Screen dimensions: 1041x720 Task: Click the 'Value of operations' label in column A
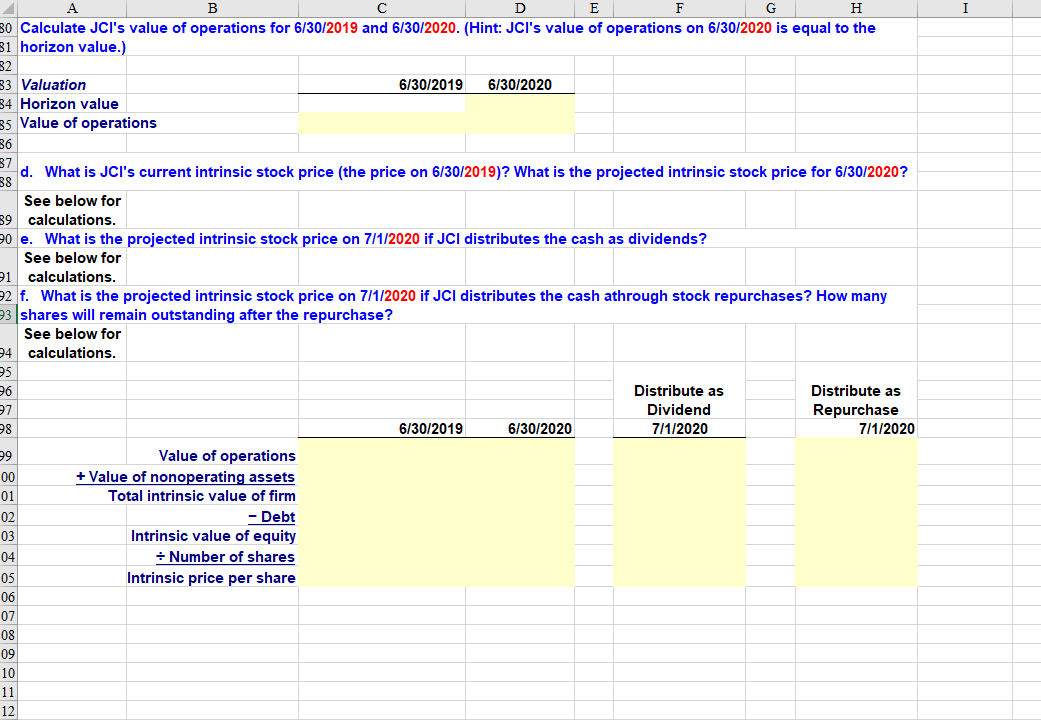[88, 123]
